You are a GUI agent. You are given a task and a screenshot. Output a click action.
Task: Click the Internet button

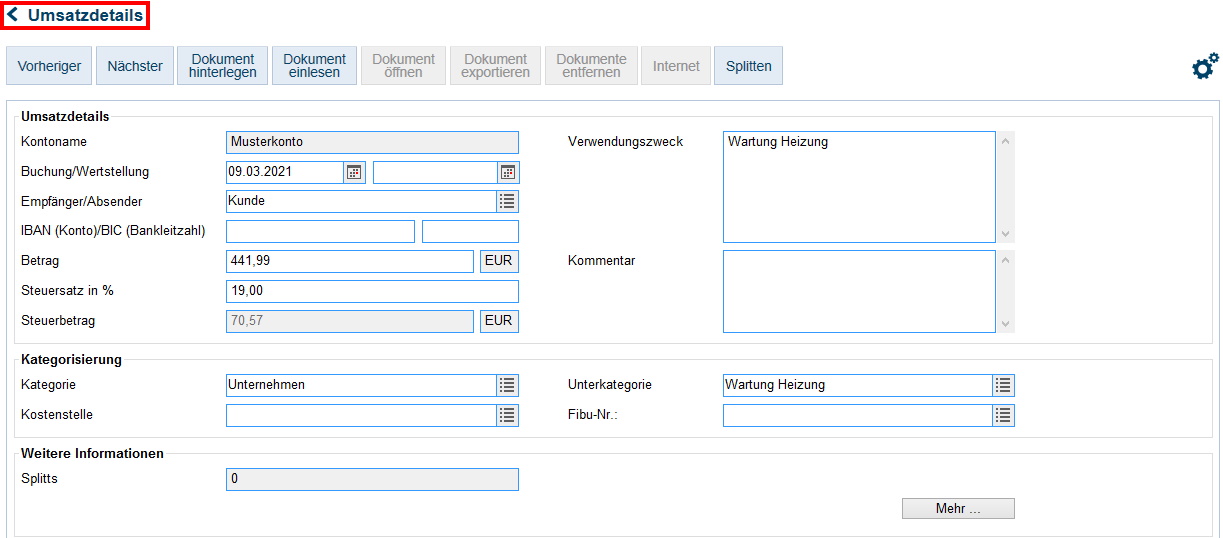tap(676, 66)
